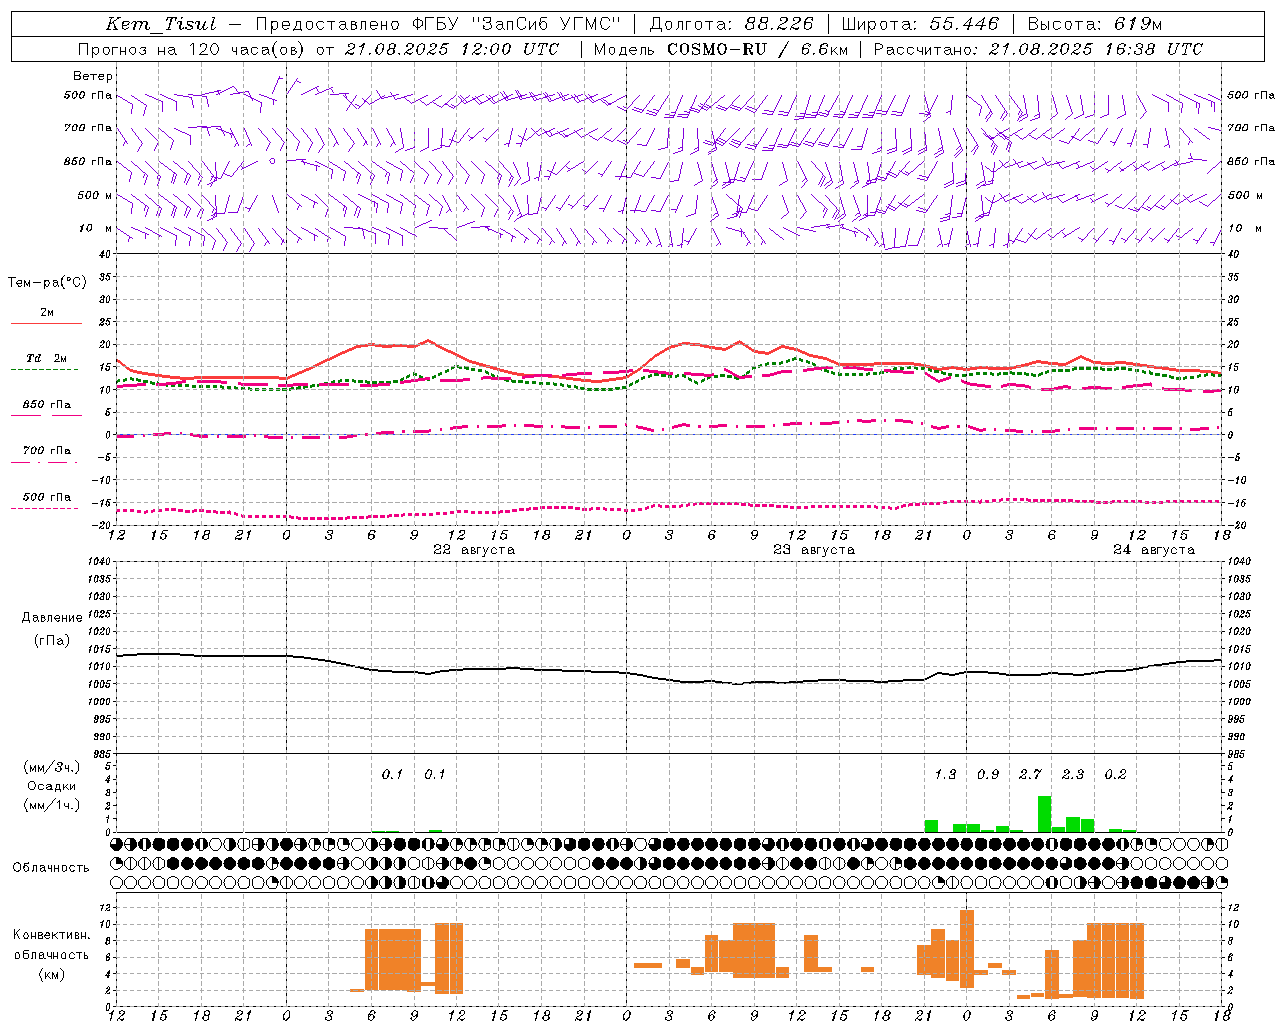This screenshot has width=1280, height=1024.
Task: Click the 2.7 precipitation amount value
Action: [x=1030, y=774]
